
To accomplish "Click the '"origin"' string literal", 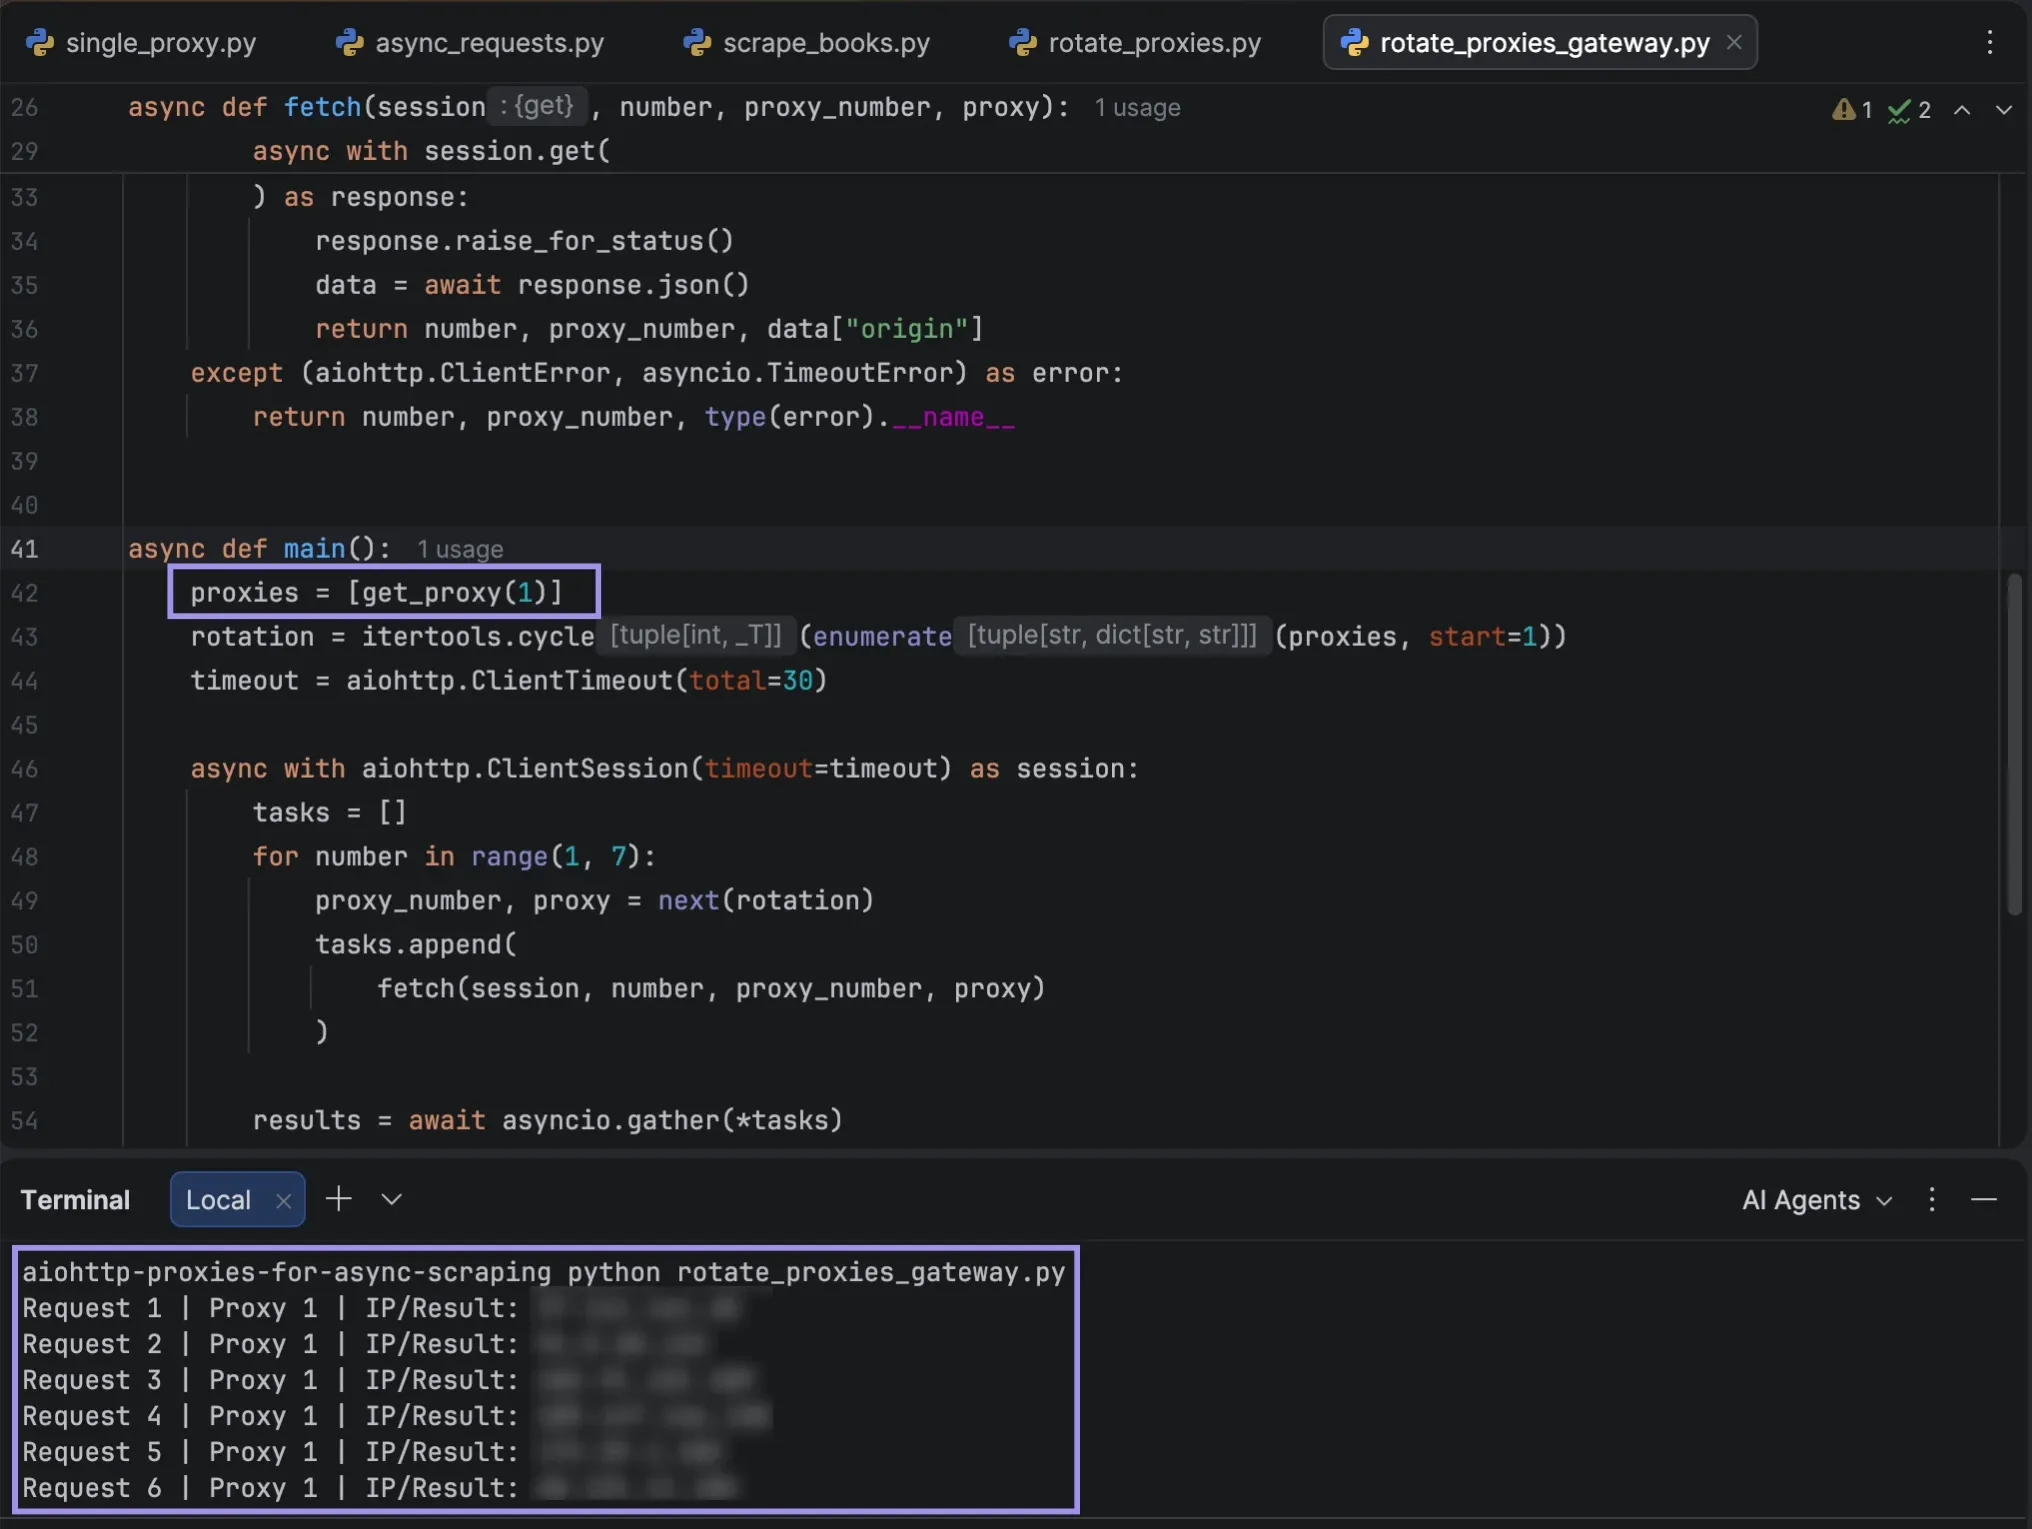I will [x=907, y=329].
